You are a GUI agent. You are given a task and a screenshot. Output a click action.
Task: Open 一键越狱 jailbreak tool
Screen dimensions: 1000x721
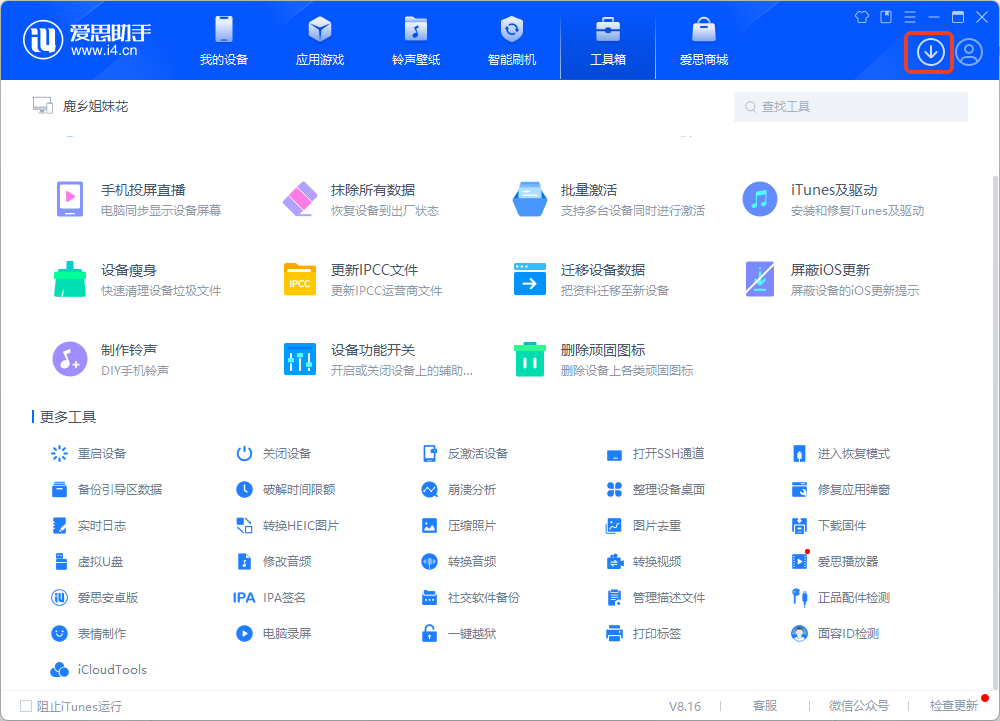click(459, 634)
